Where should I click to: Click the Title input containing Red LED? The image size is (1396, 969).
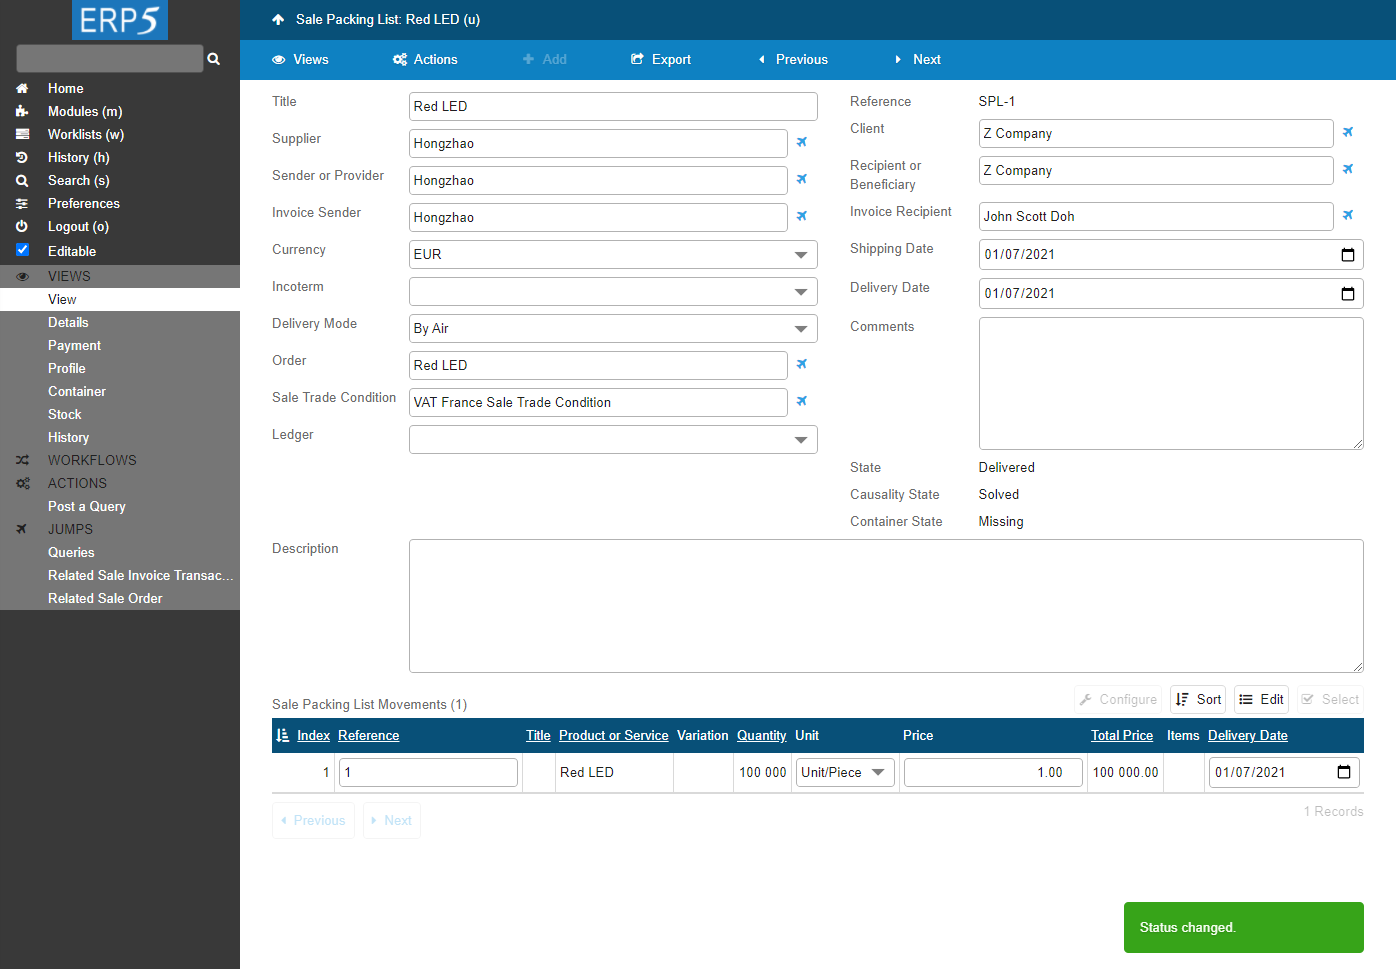point(613,106)
